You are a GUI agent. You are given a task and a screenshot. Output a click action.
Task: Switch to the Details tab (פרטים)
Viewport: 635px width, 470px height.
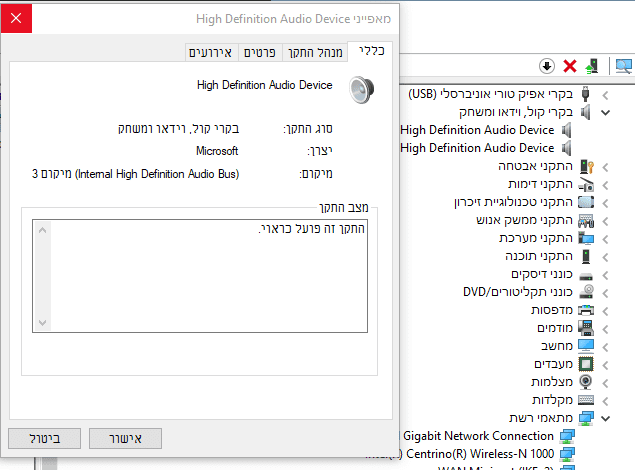coord(260,53)
